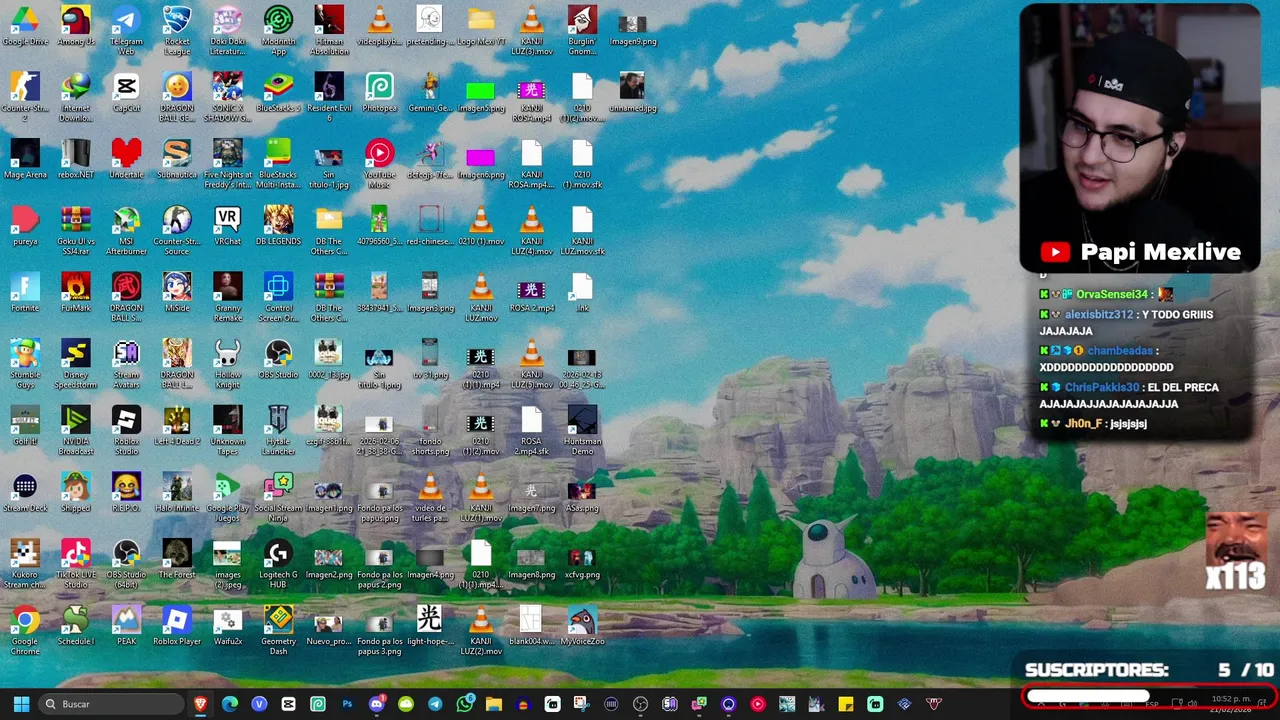1280x720 pixels.
Task: Open the NVIDIA Broadcast desktop shortcut
Action: (76, 431)
